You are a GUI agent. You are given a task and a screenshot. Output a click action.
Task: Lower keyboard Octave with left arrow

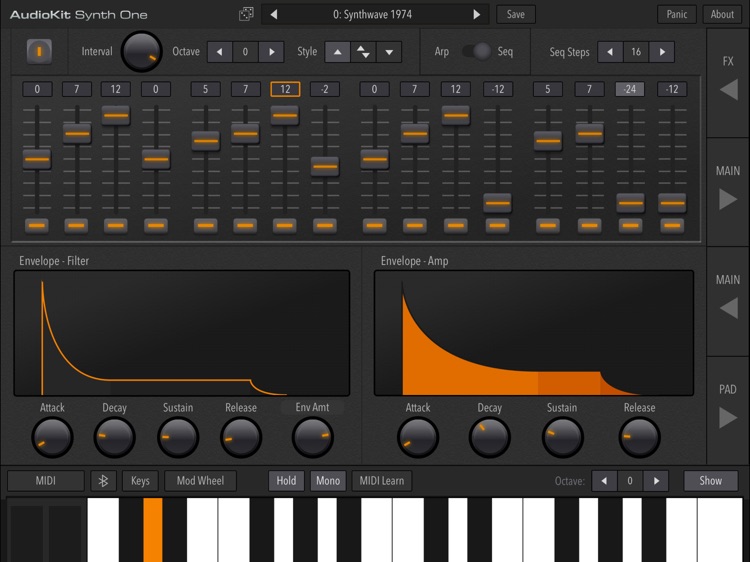click(604, 481)
